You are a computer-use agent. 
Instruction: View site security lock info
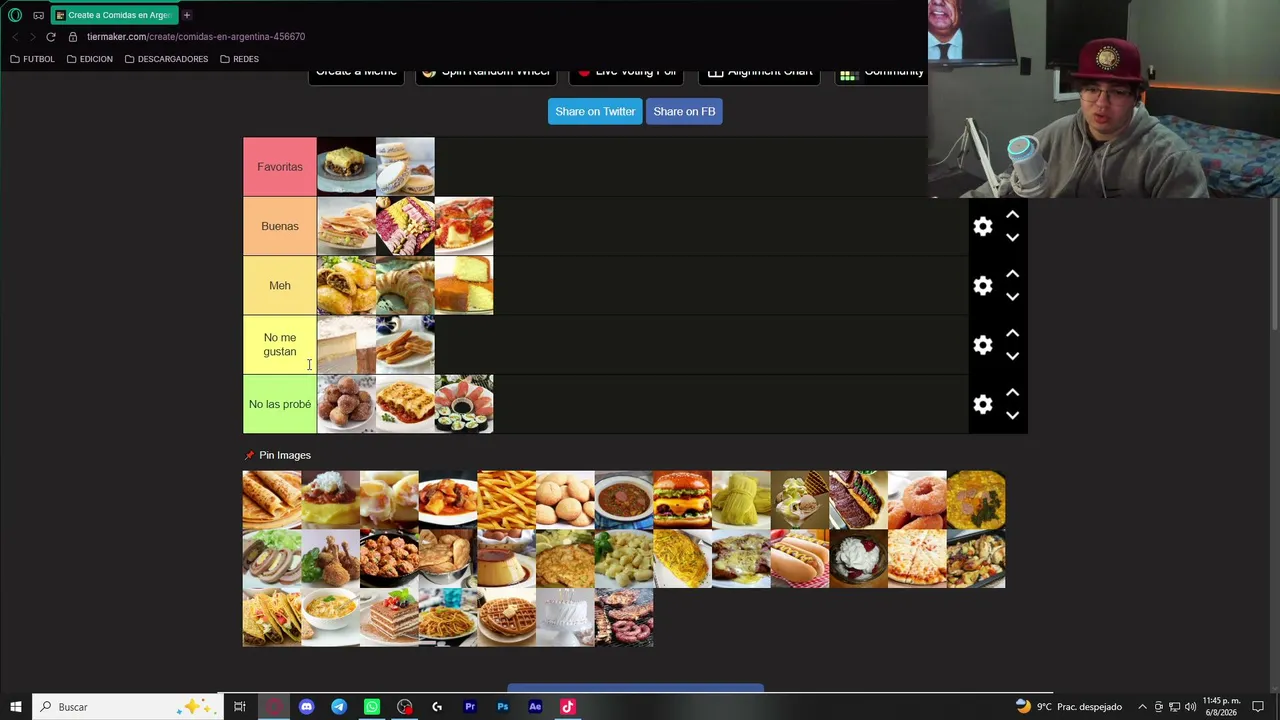pyautogui.click(x=72, y=37)
